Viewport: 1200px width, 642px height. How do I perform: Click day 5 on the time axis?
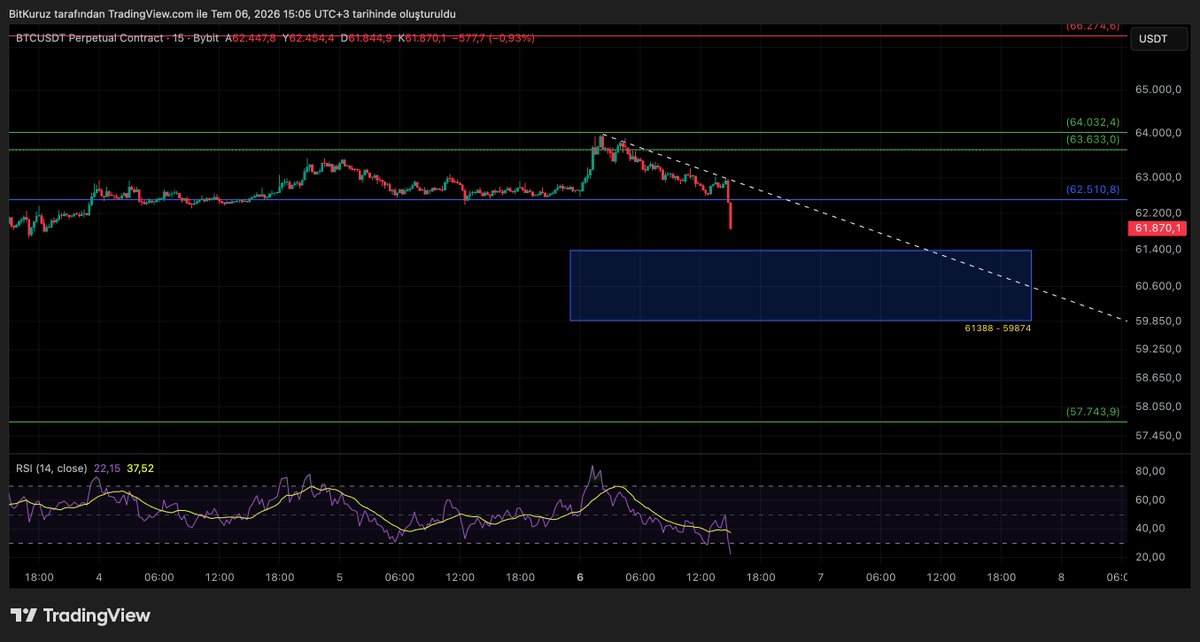click(339, 578)
